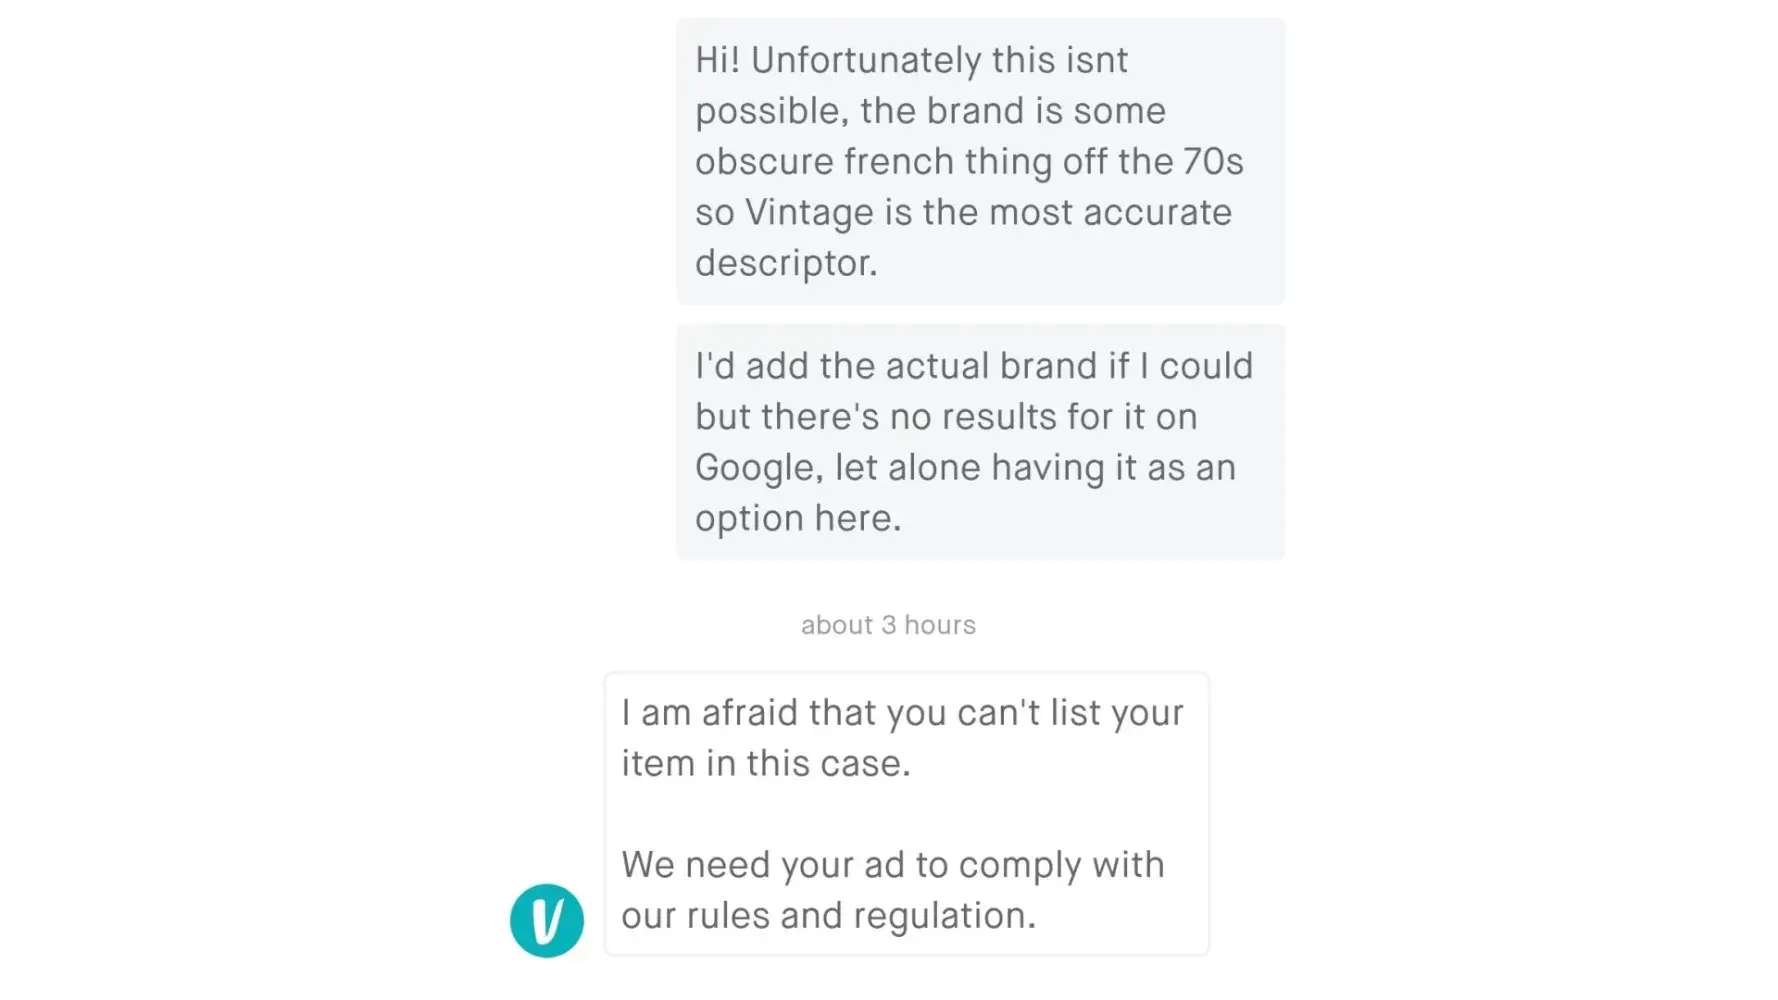Click the word "Vintage" in the first message
The image size is (1778, 1000).
(x=810, y=212)
